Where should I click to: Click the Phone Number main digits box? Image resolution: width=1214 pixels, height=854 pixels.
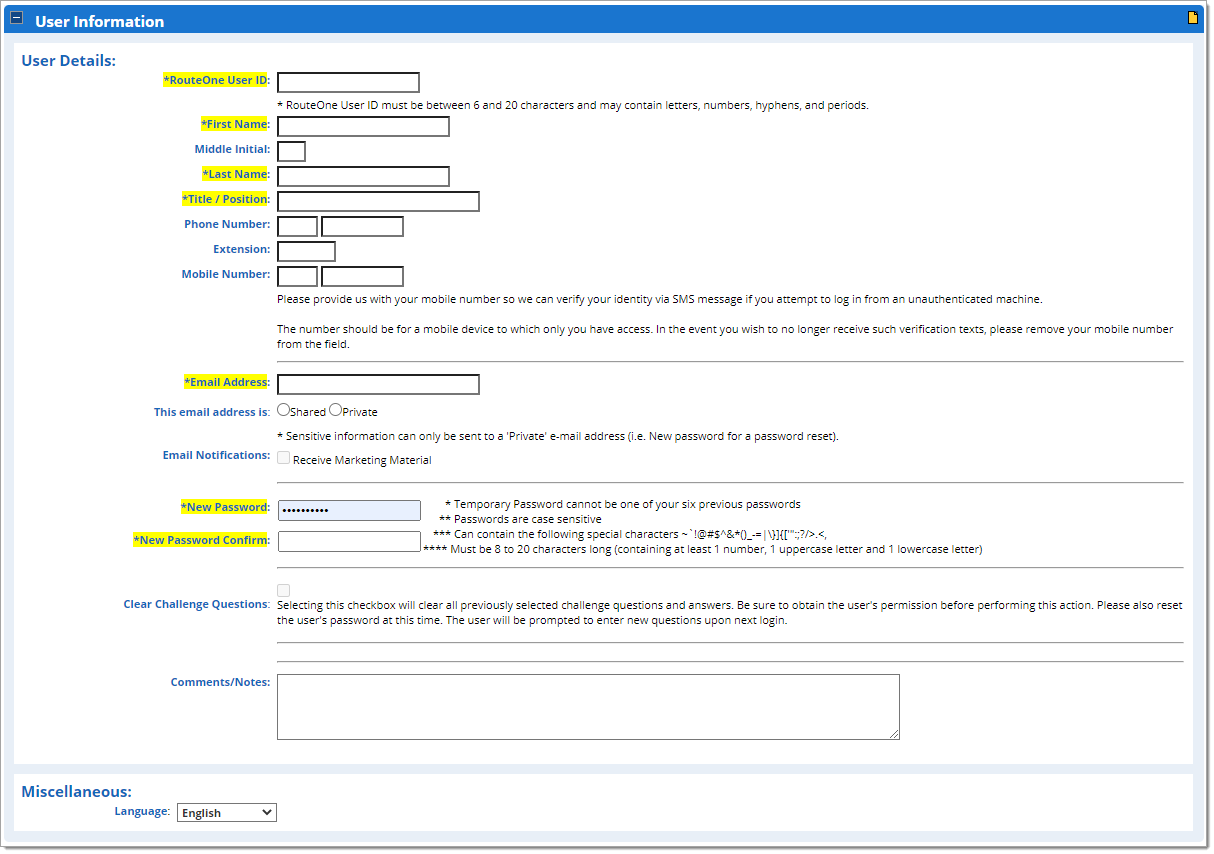coord(362,226)
